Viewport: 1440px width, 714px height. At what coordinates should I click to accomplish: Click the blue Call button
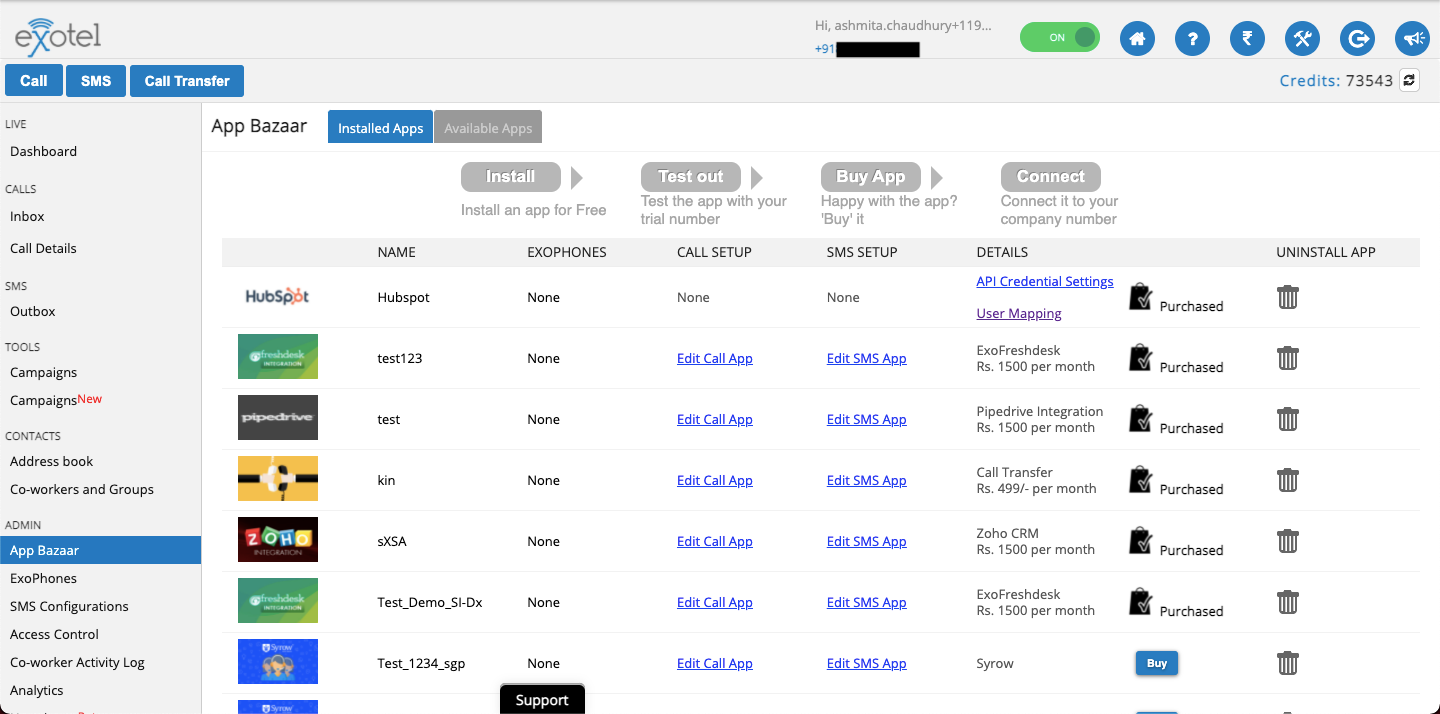(34, 81)
